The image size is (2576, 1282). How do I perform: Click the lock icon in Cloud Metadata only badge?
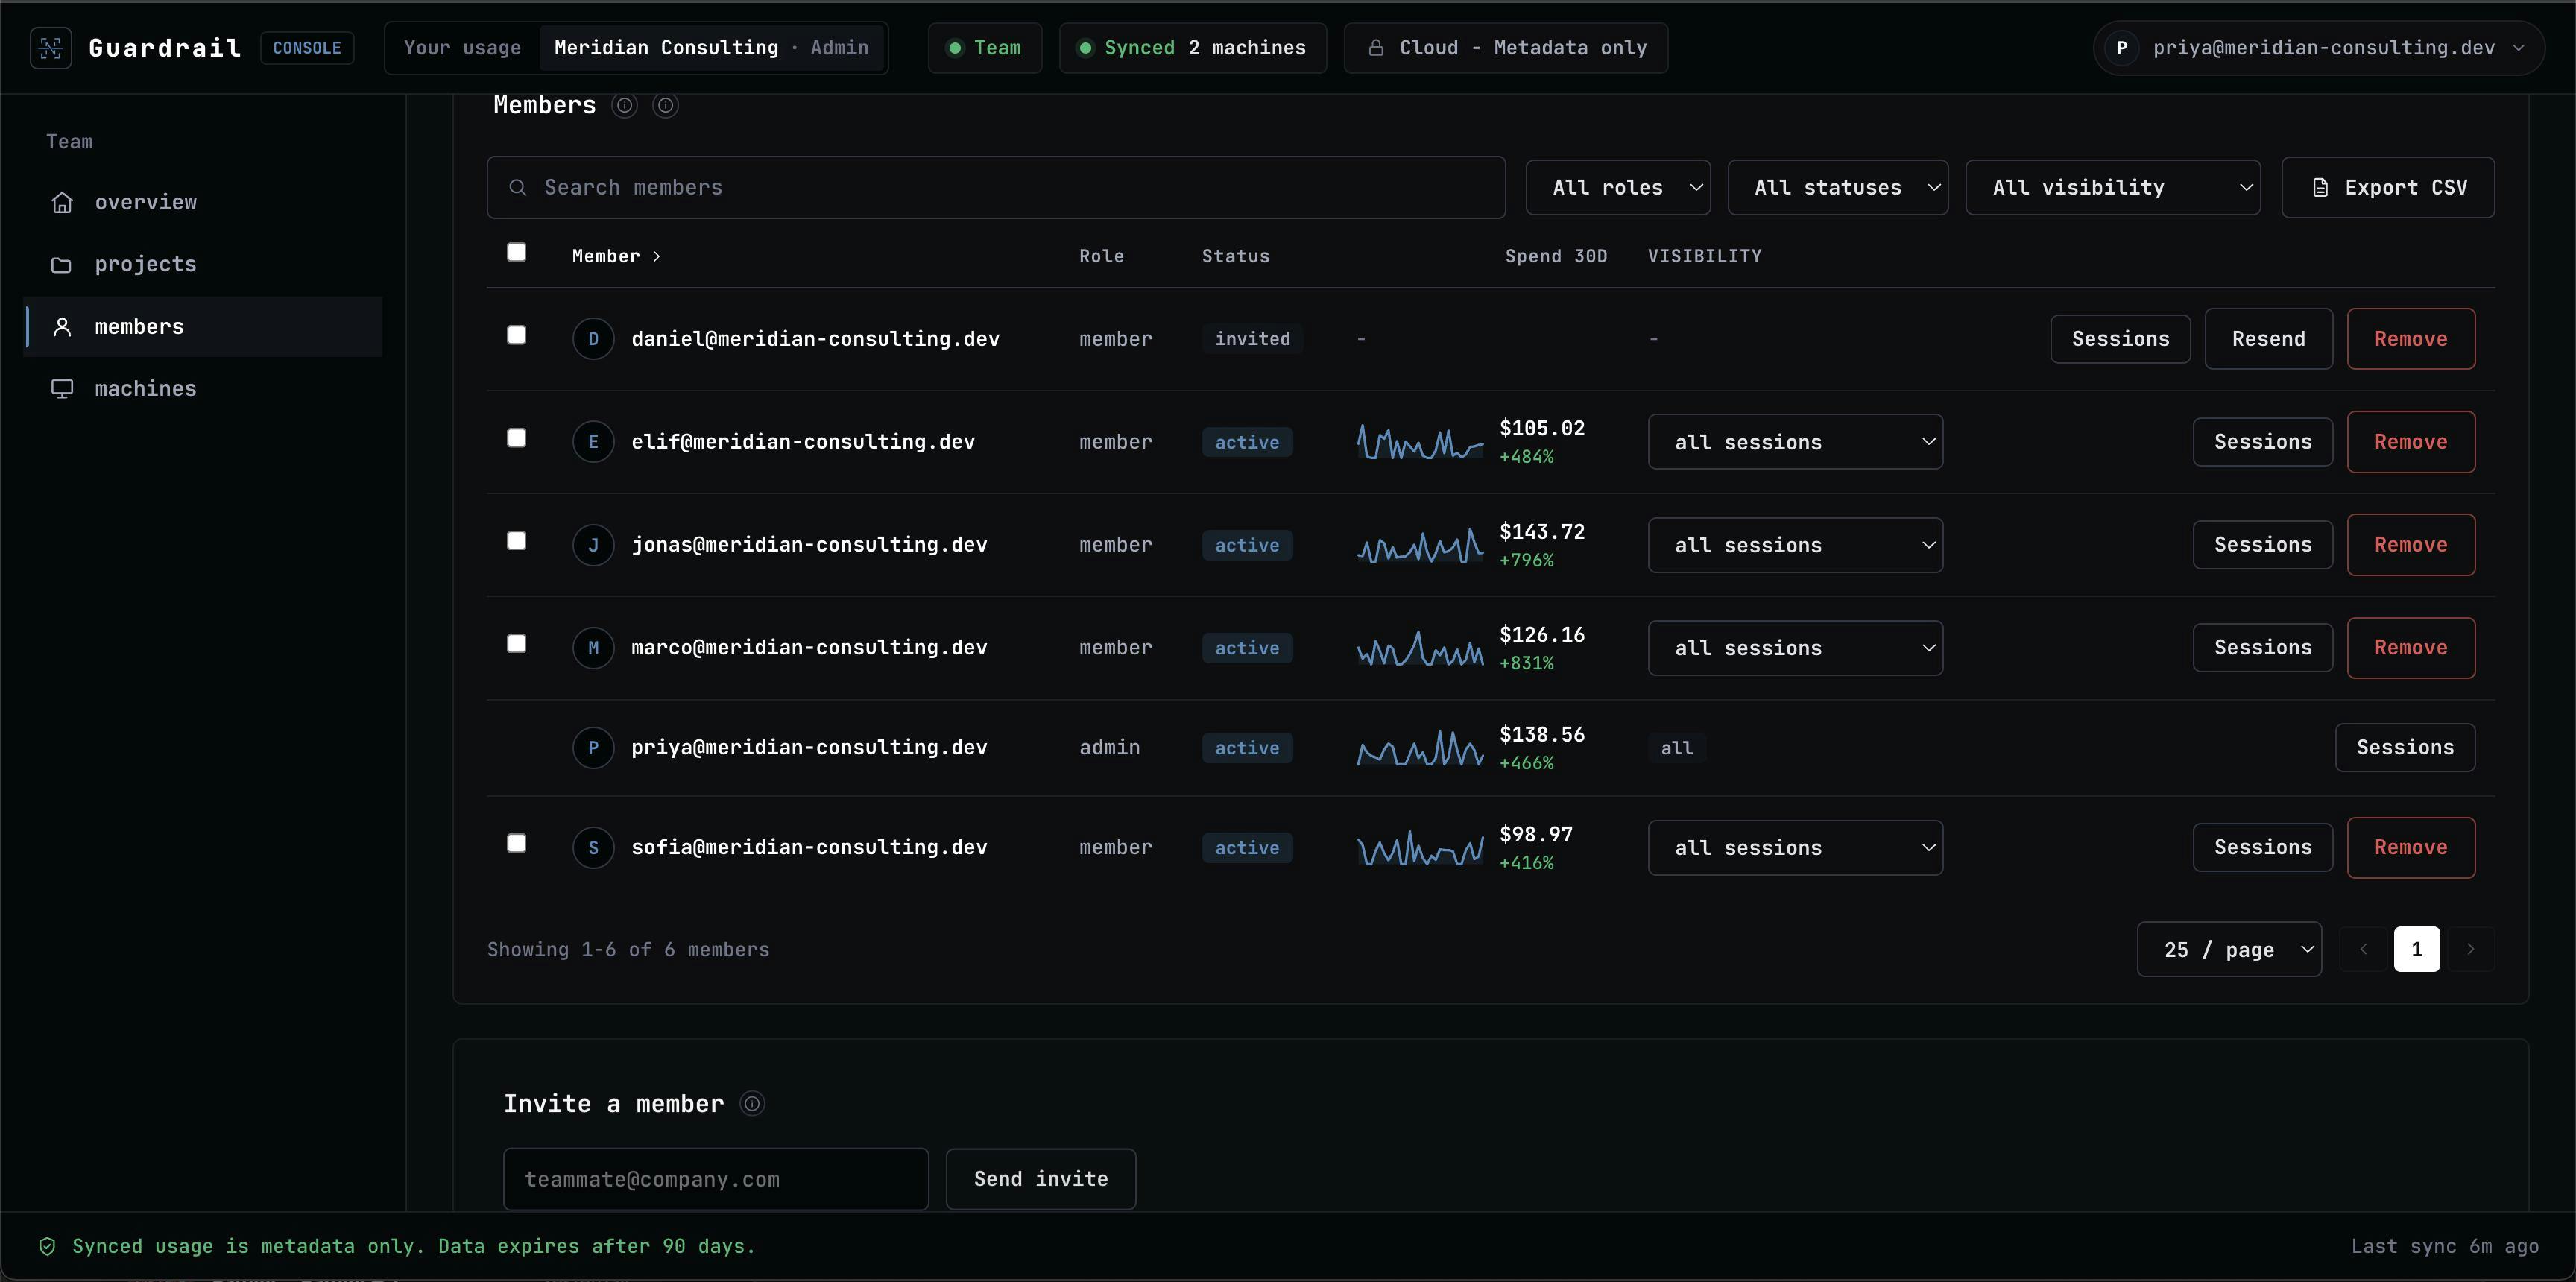pyautogui.click(x=1376, y=48)
